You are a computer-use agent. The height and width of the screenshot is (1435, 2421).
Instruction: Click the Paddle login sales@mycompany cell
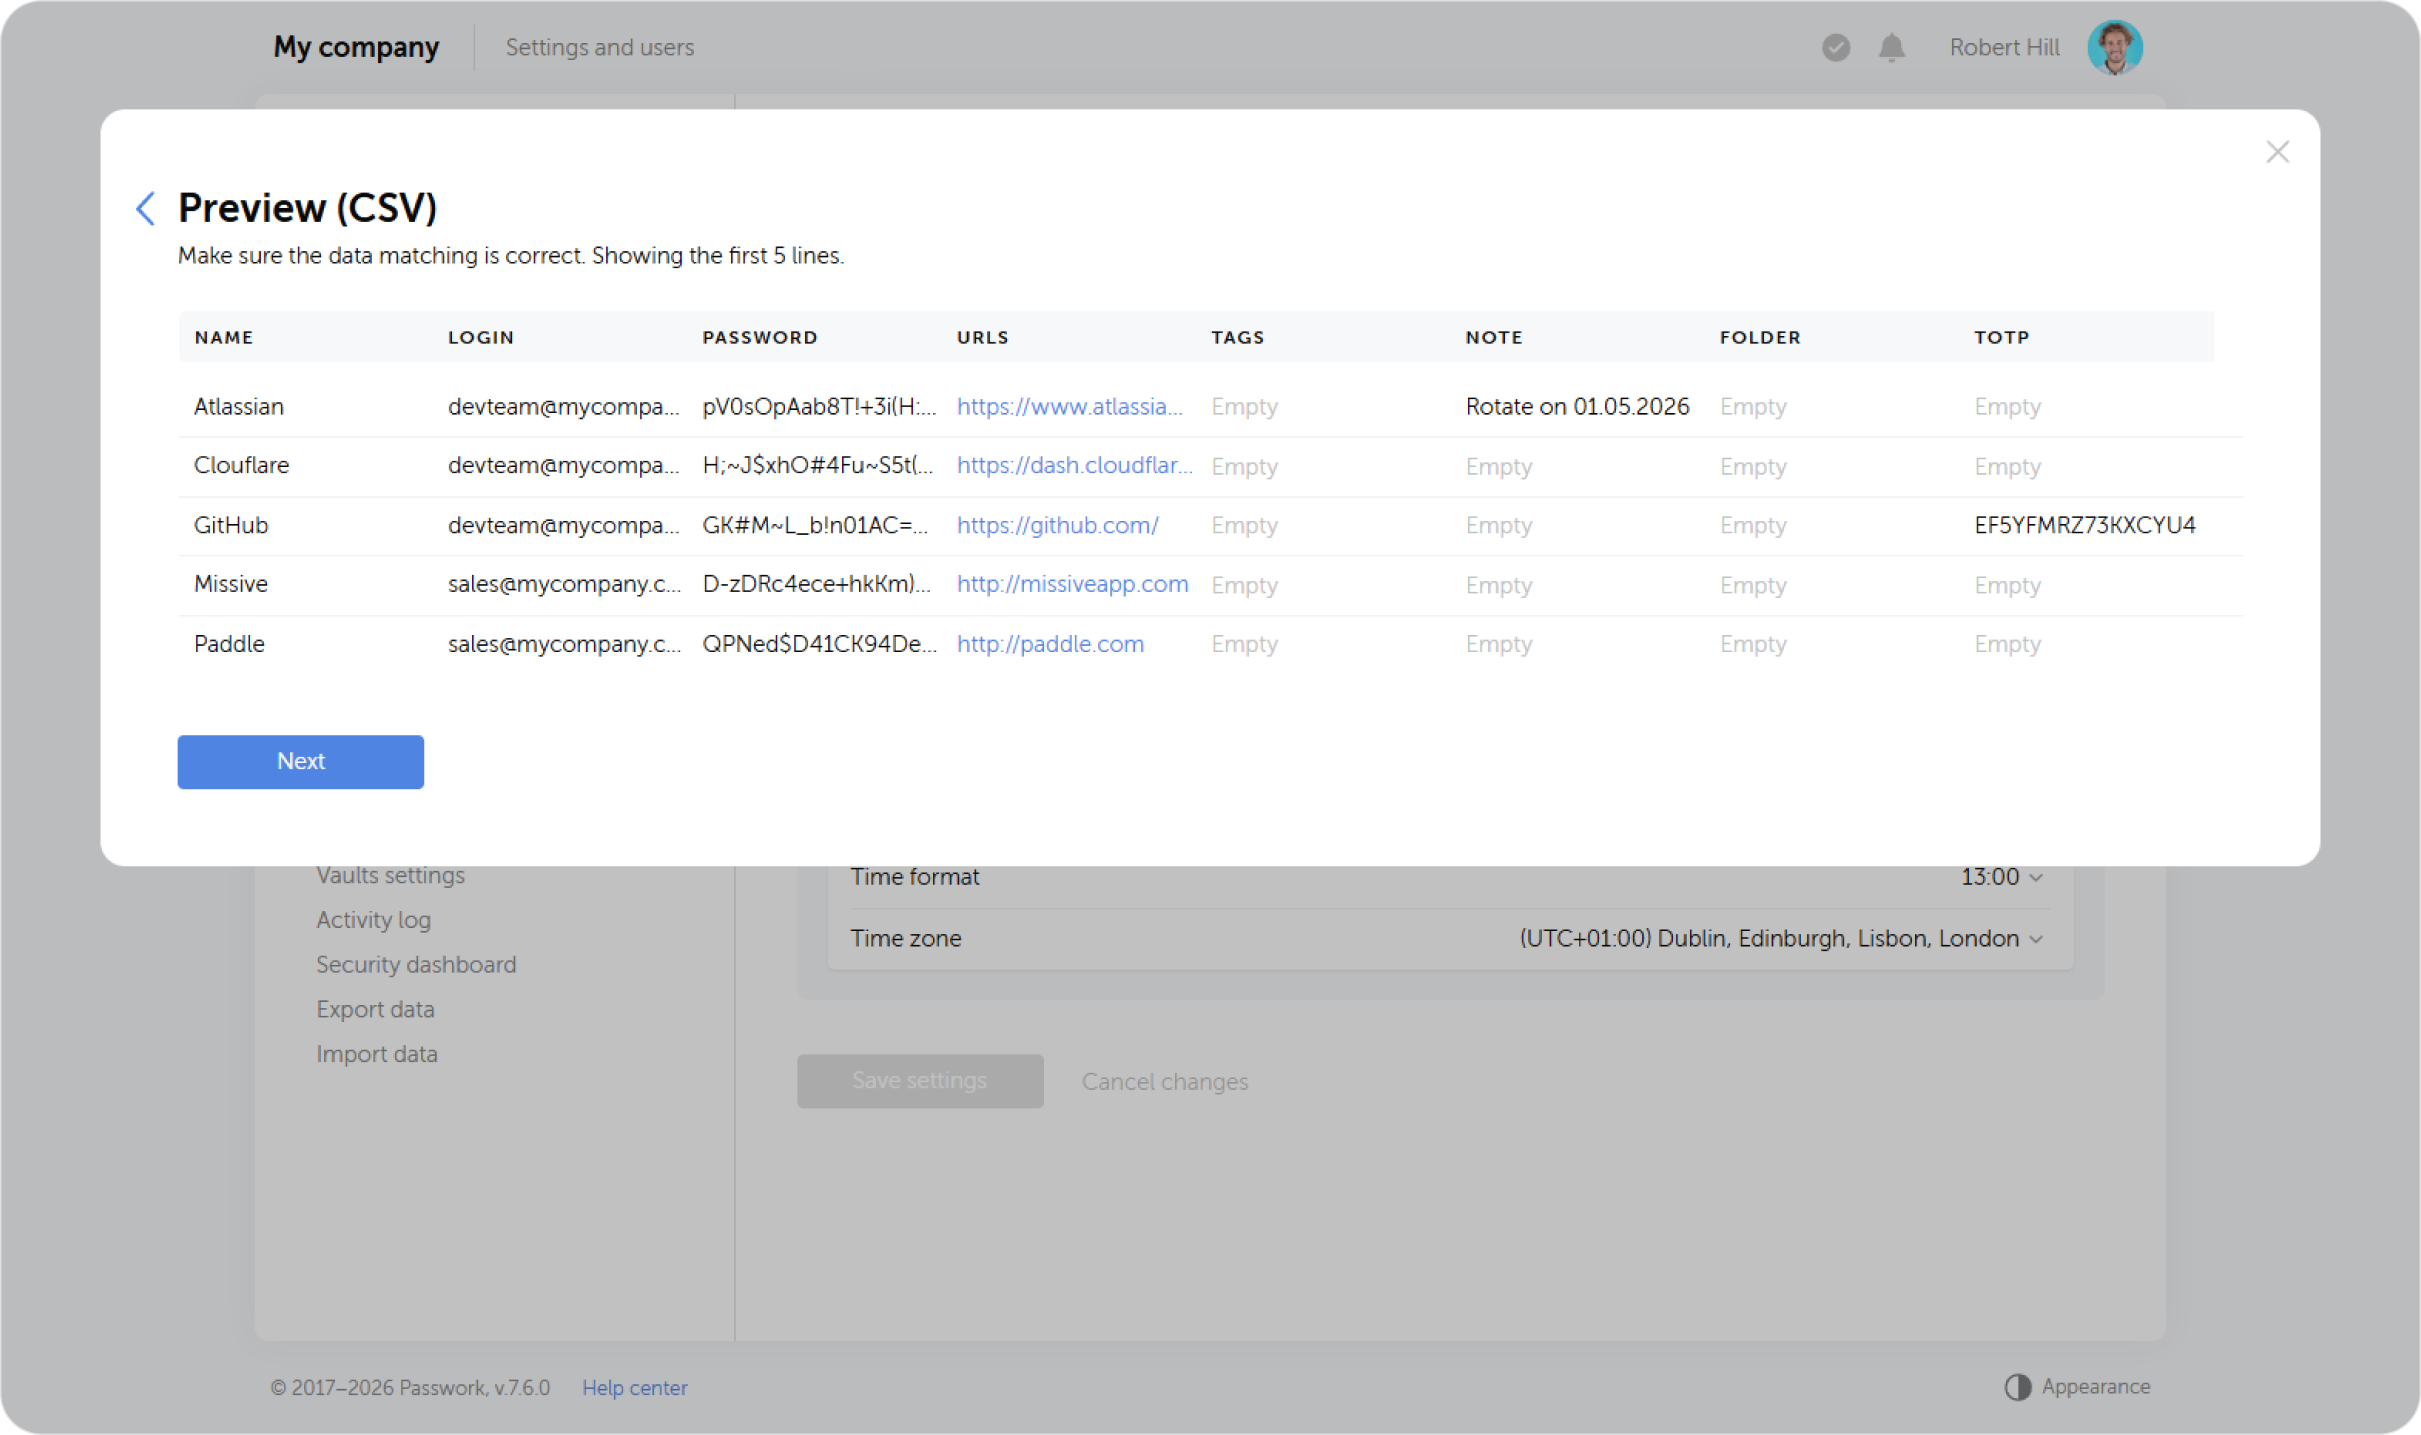tap(564, 643)
